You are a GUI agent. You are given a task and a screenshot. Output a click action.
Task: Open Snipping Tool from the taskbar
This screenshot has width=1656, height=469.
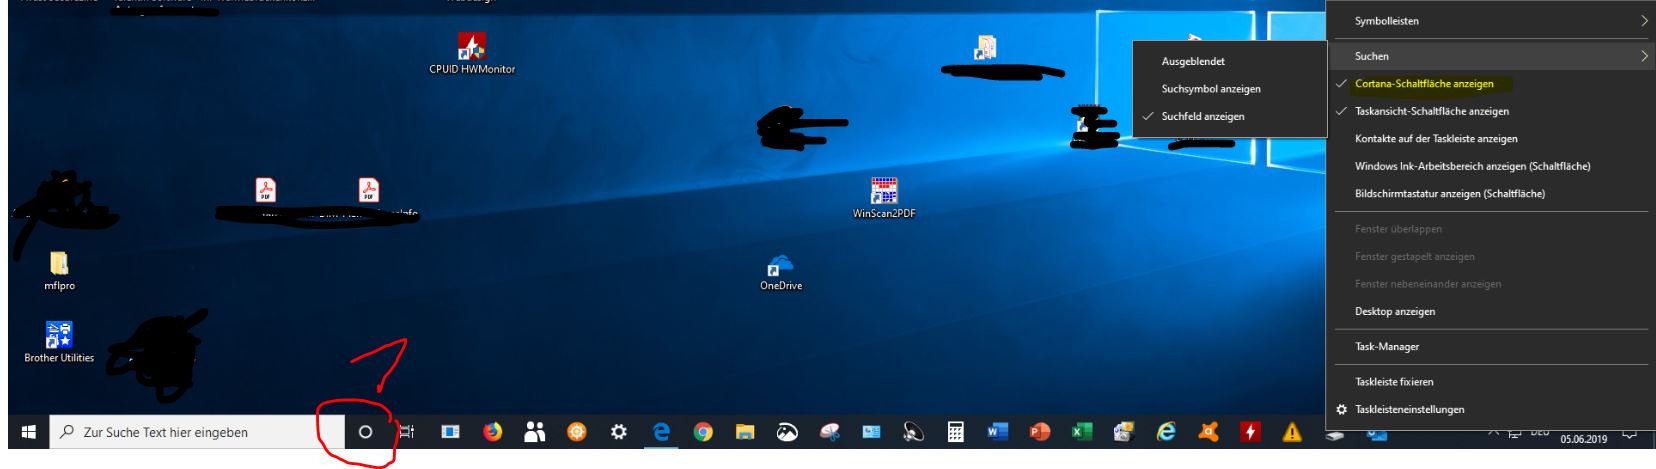830,432
